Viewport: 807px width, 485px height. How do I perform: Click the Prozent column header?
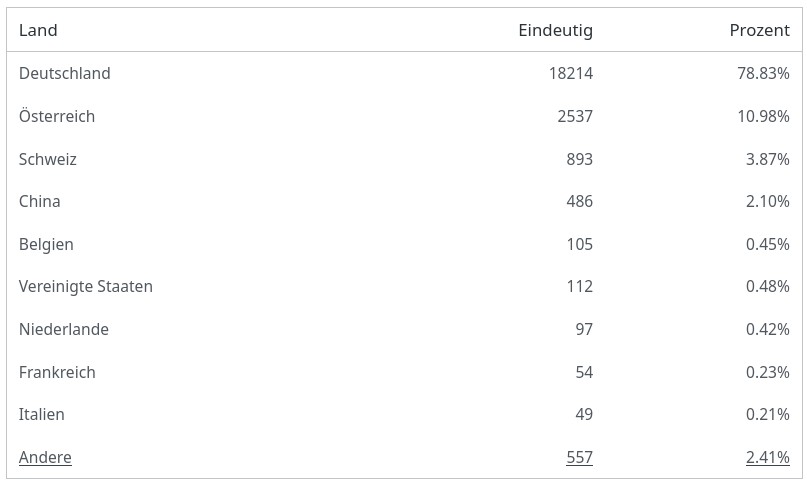click(759, 30)
